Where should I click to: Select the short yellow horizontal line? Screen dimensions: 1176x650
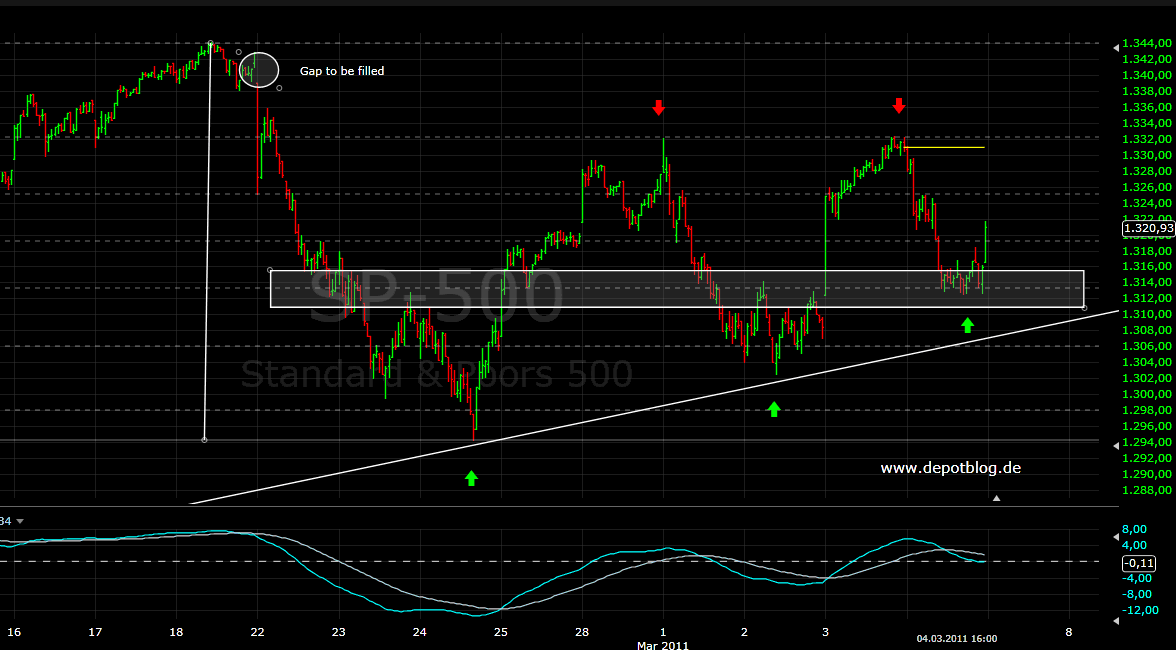pos(945,148)
